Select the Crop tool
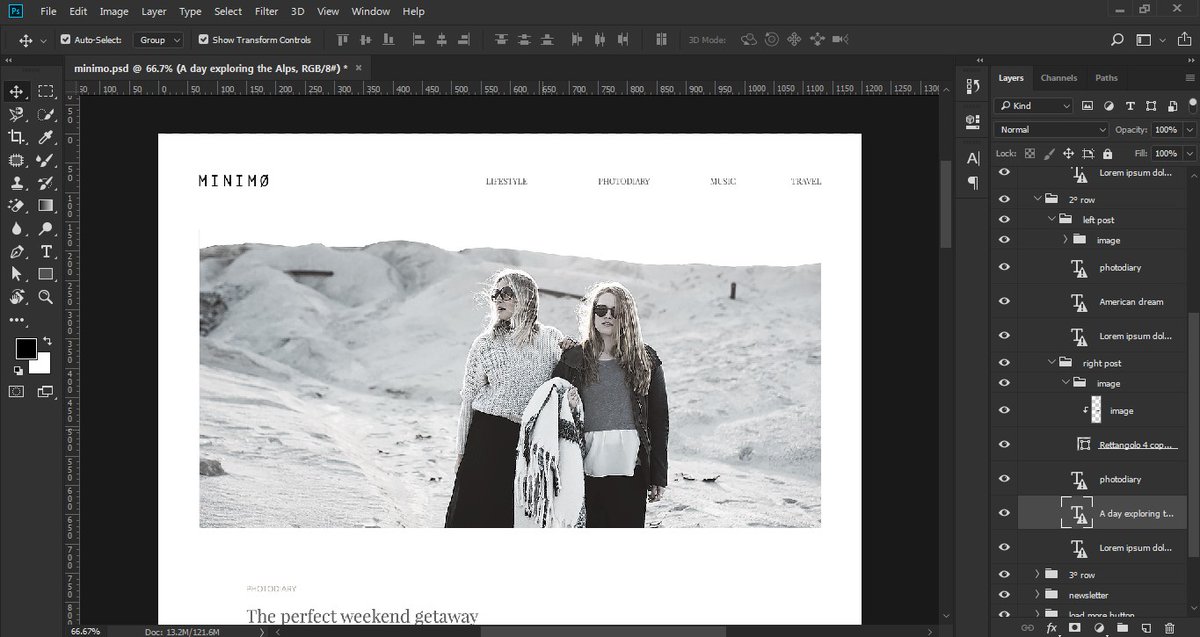This screenshot has height=637, width=1200. coord(16,137)
